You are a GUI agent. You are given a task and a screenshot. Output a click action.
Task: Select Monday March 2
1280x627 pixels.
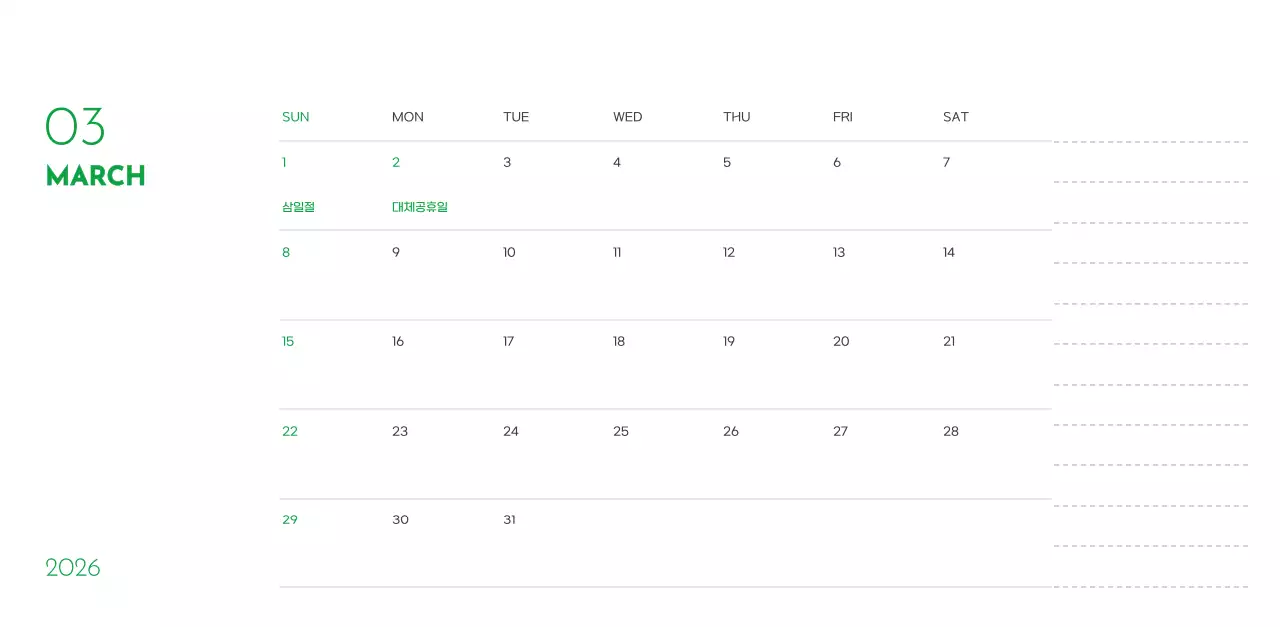pyautogui.click(x=396, y=162)
